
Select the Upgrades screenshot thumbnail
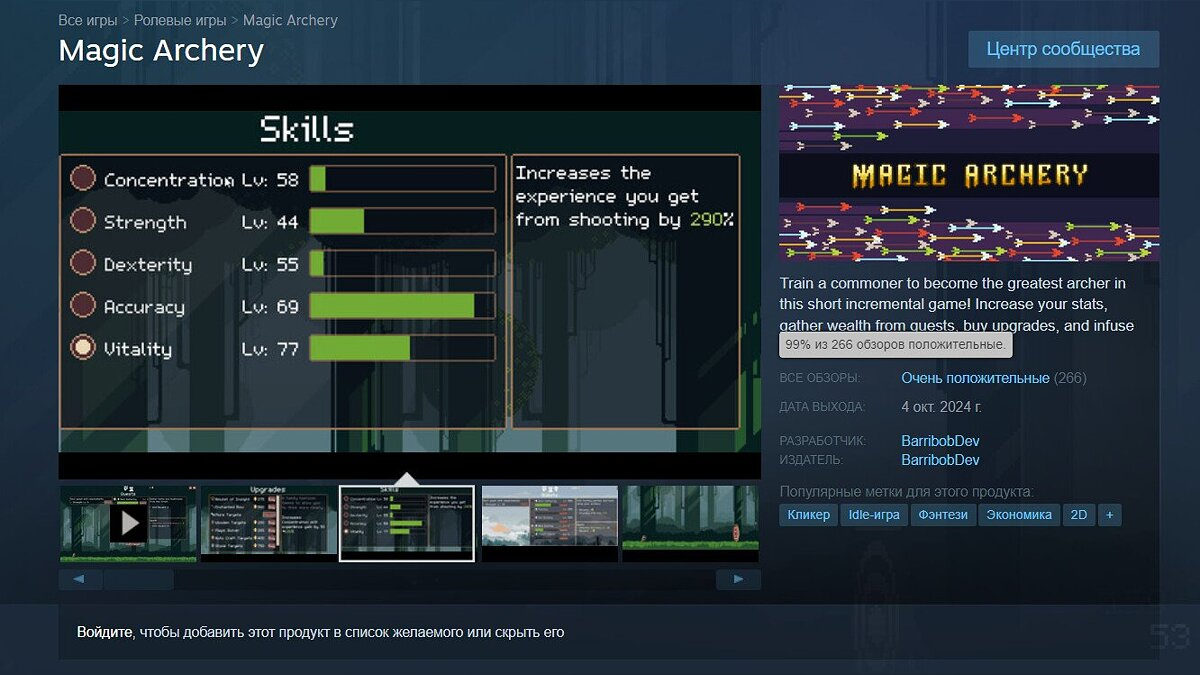[269, 523]
